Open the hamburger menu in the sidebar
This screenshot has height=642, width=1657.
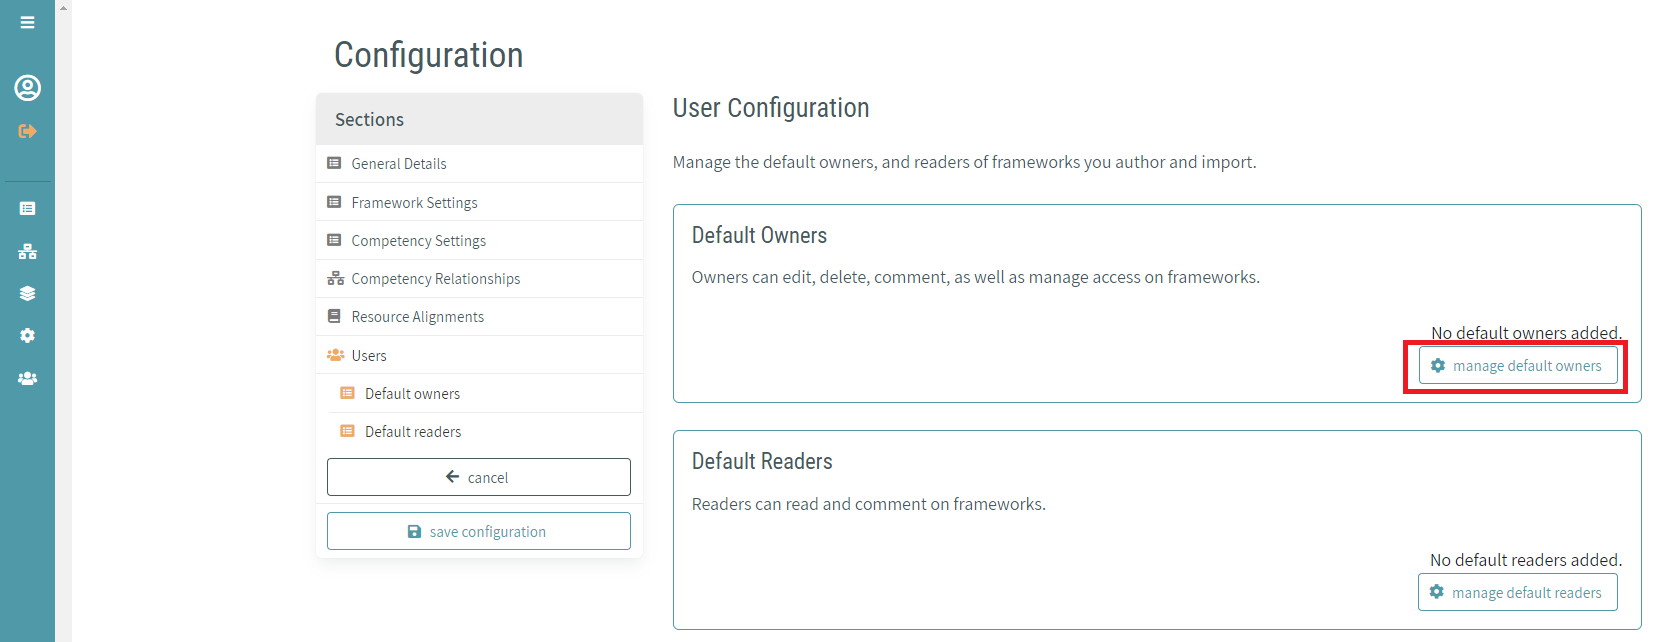[27, 22]
